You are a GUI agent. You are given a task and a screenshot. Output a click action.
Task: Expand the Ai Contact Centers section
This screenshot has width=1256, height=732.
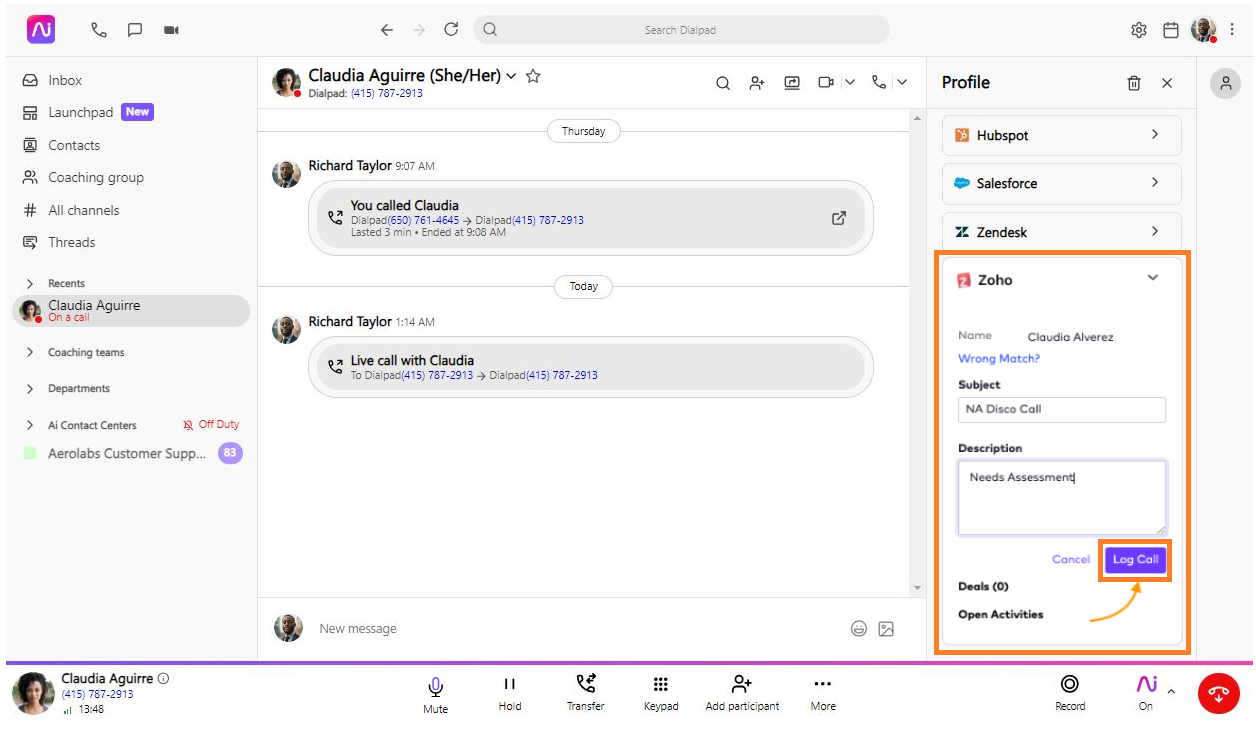(30, 425)
